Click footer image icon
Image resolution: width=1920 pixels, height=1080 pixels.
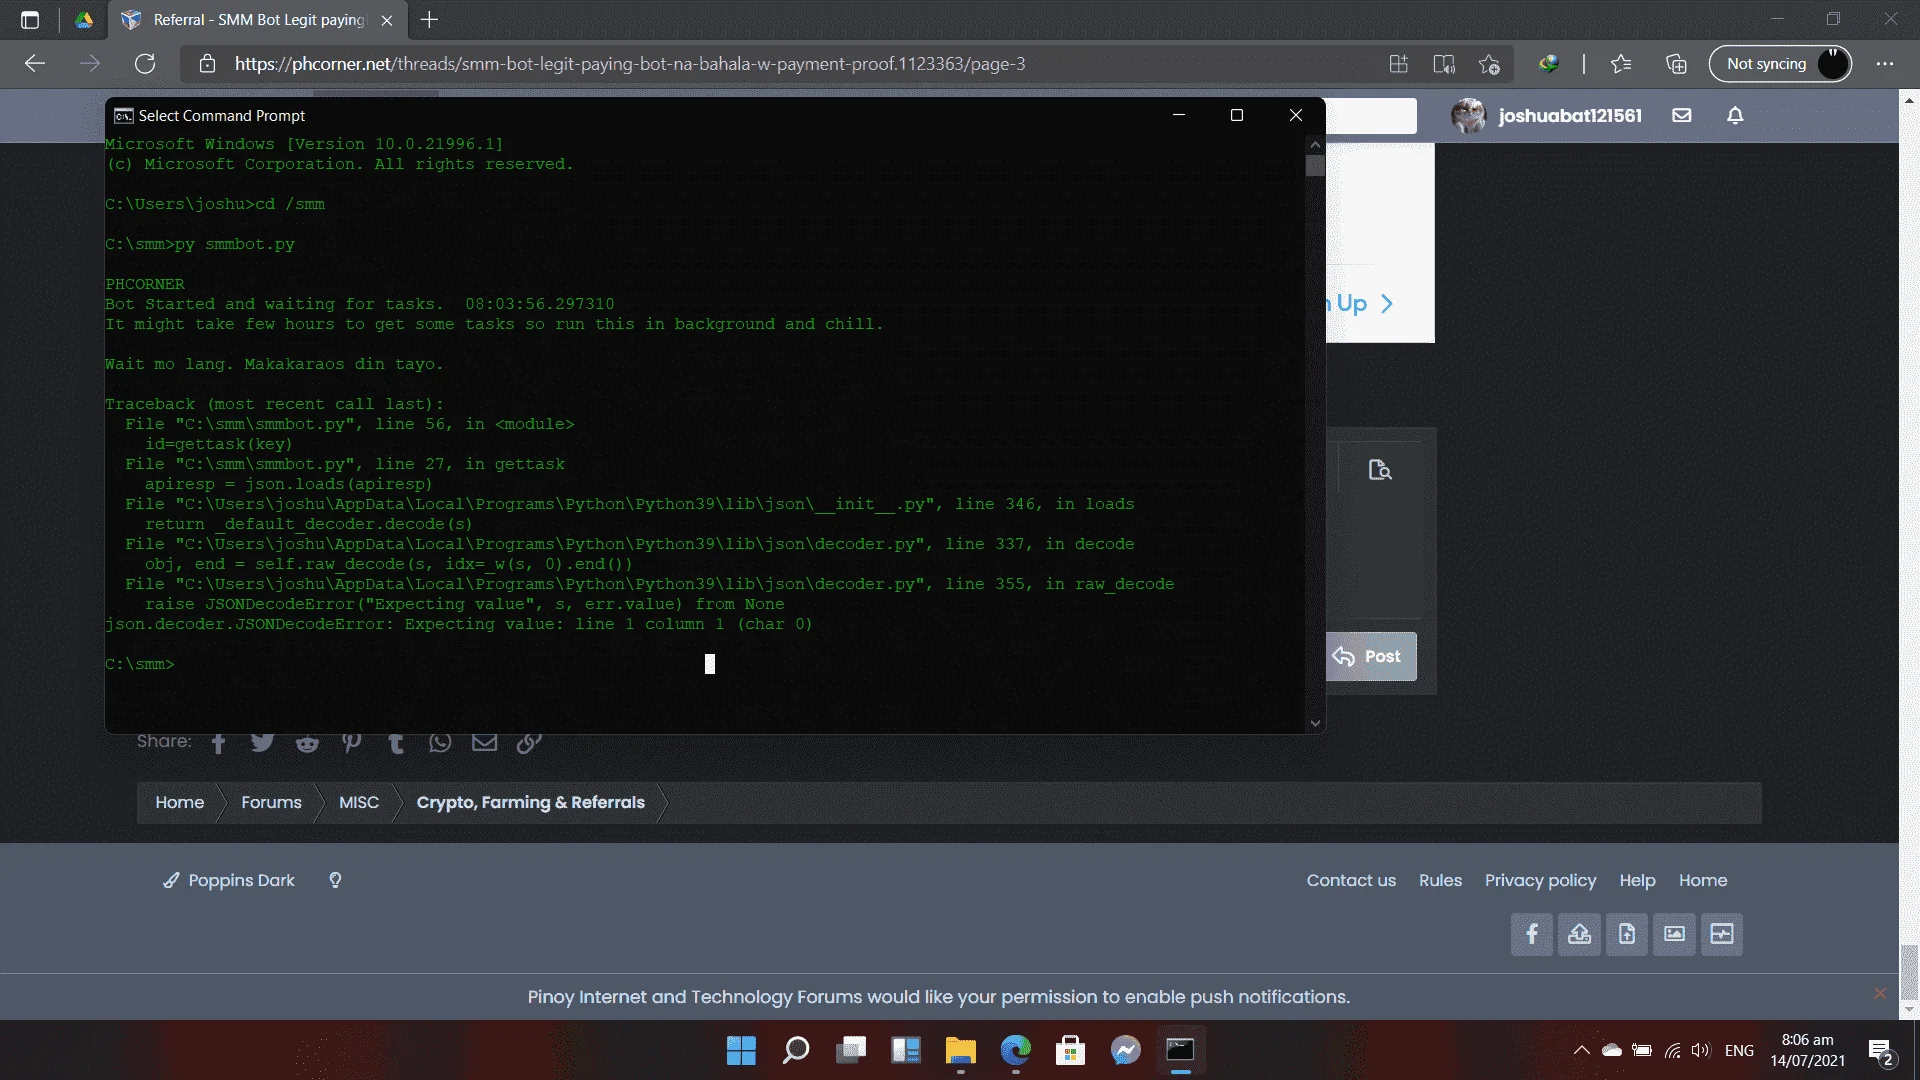click(x=1675, y=934)
